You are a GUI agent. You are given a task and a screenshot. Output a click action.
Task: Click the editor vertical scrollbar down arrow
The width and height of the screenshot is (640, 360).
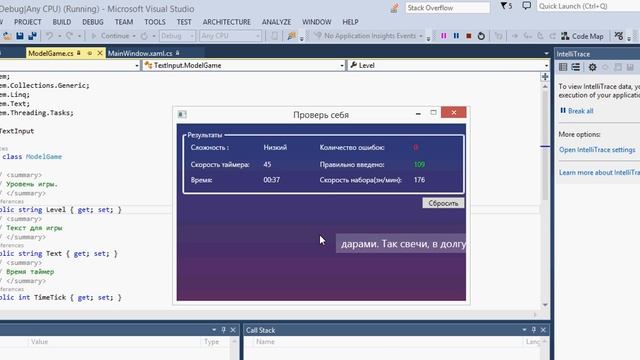tap(545, 305)
